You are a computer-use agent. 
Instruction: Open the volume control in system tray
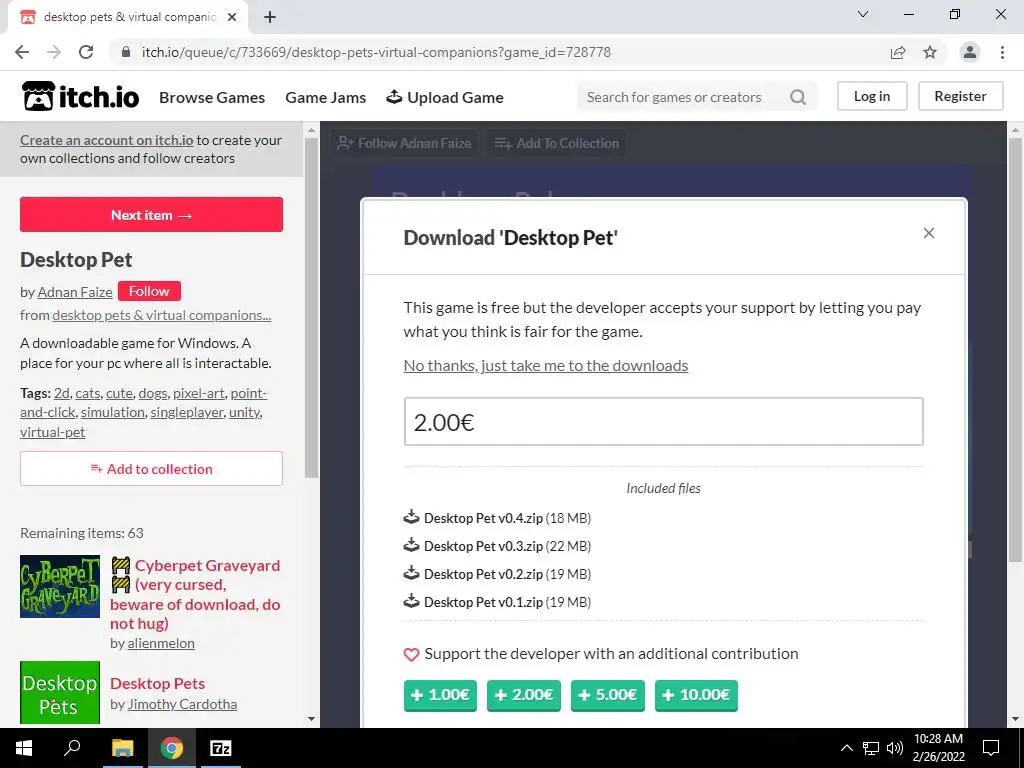[895, 748]
